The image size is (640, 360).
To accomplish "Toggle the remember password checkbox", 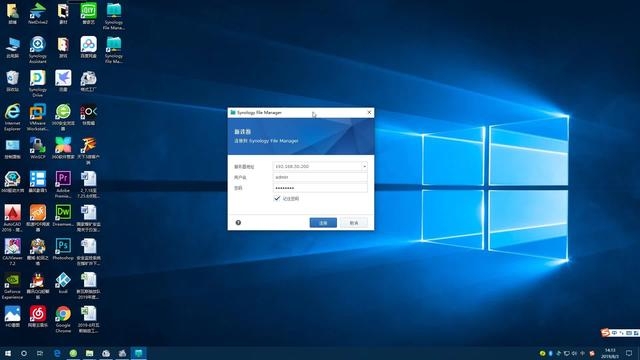I will pos(277,198).
